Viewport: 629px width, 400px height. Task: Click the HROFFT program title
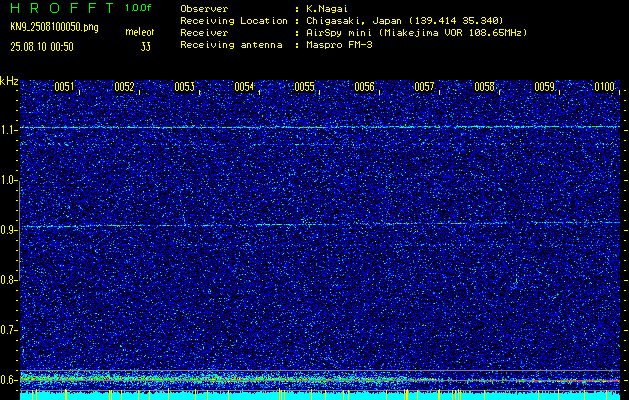pos(62,8)
